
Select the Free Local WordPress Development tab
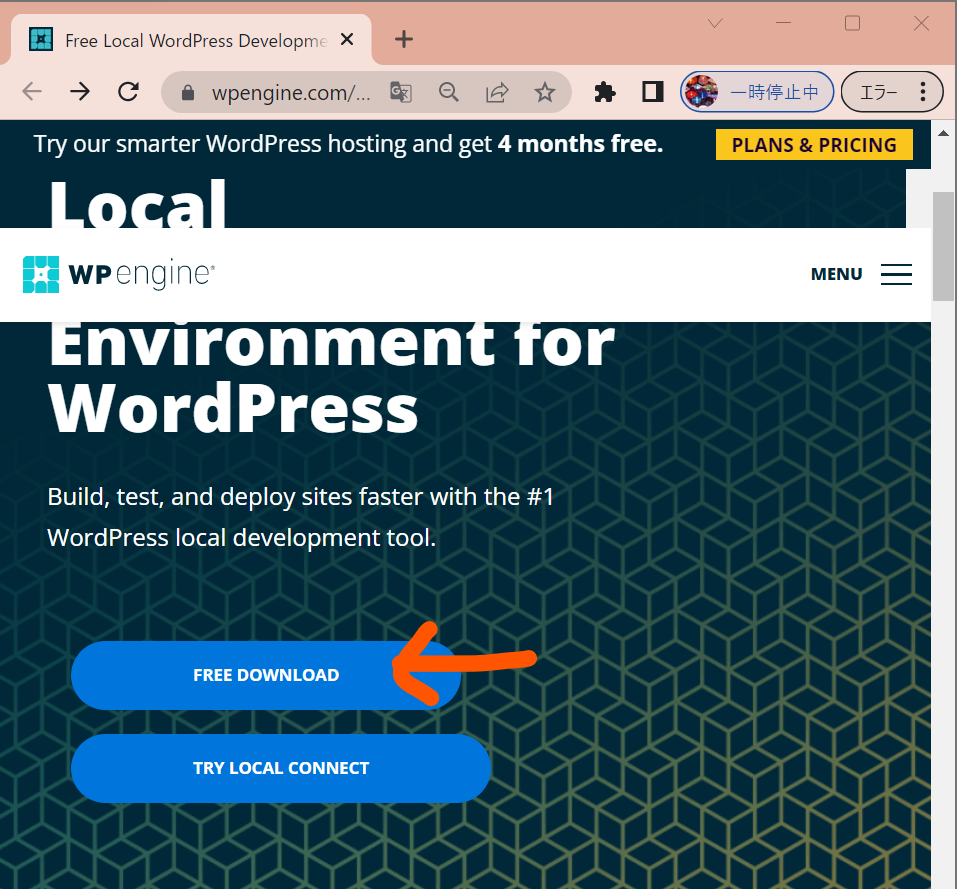click(x=191, y=40)
